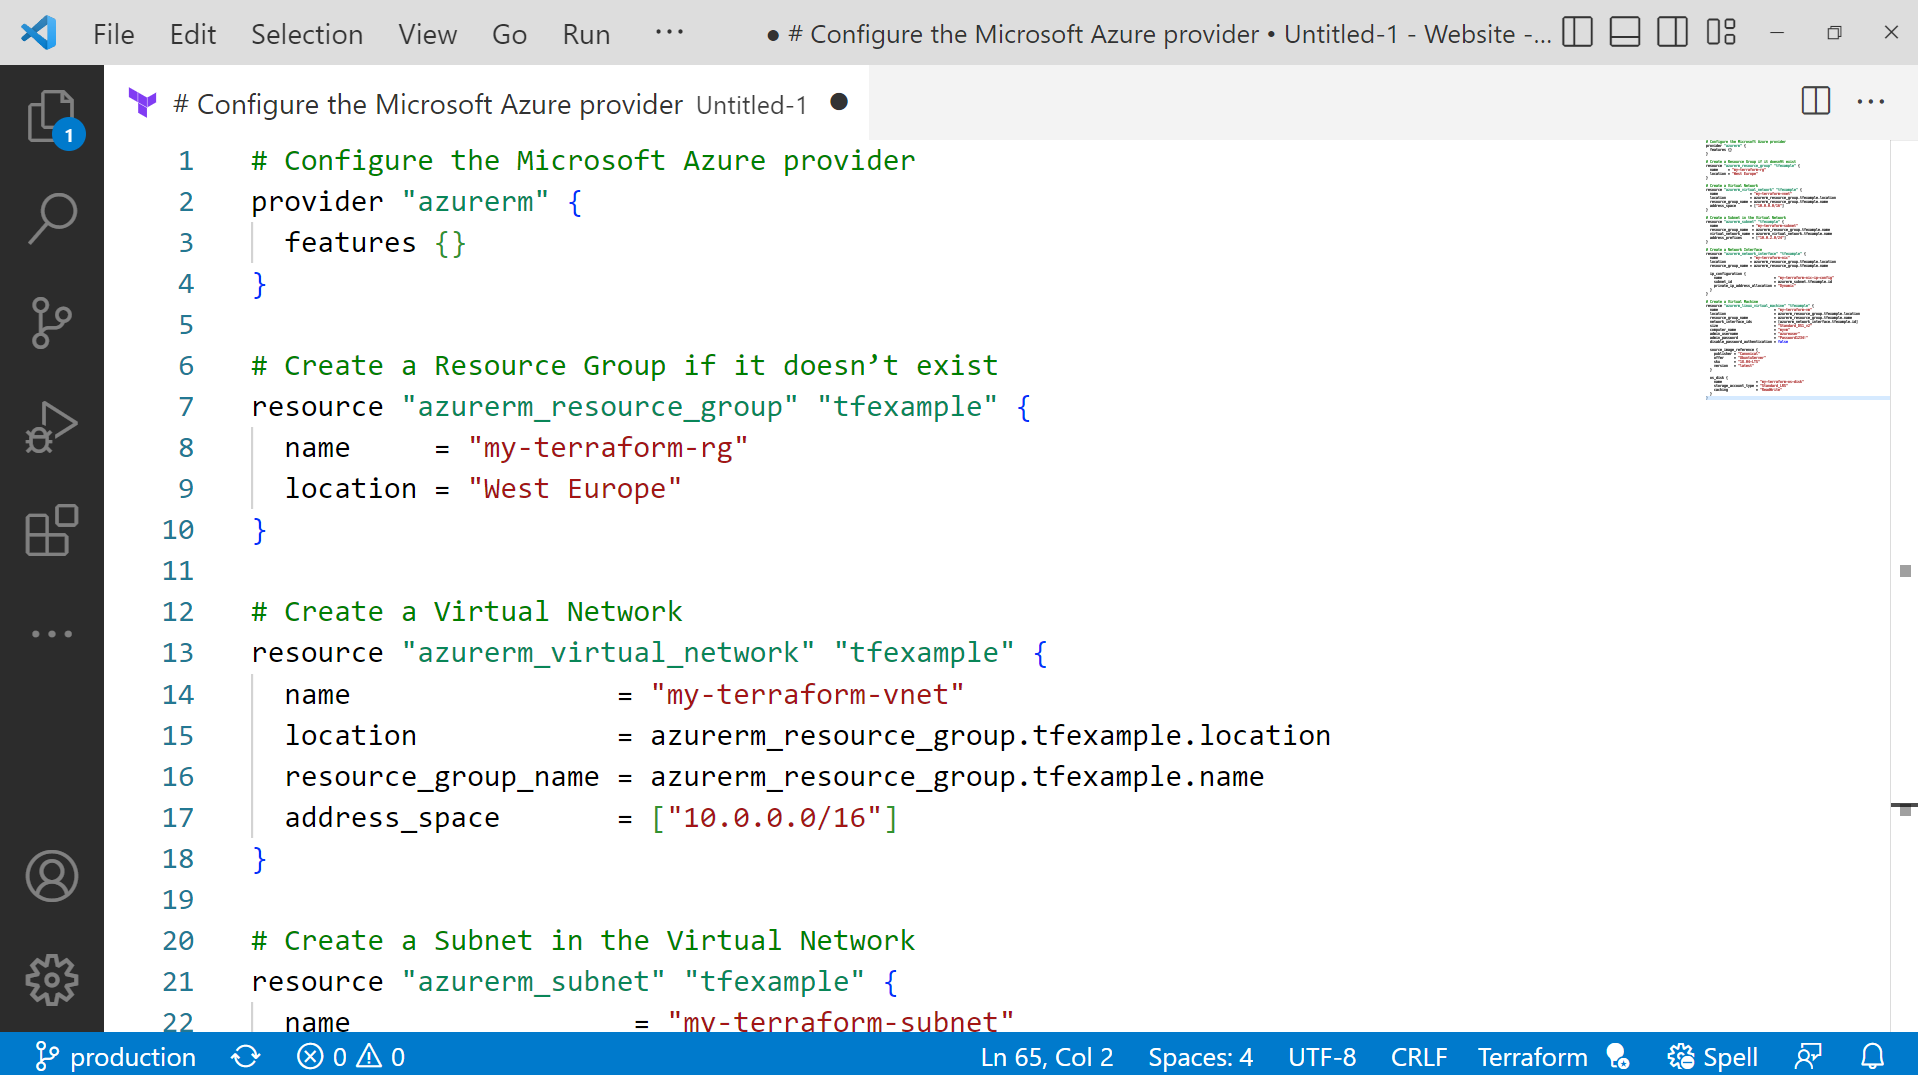
Task: Open the editor more actions menu
Action: tap(1871, 101)
